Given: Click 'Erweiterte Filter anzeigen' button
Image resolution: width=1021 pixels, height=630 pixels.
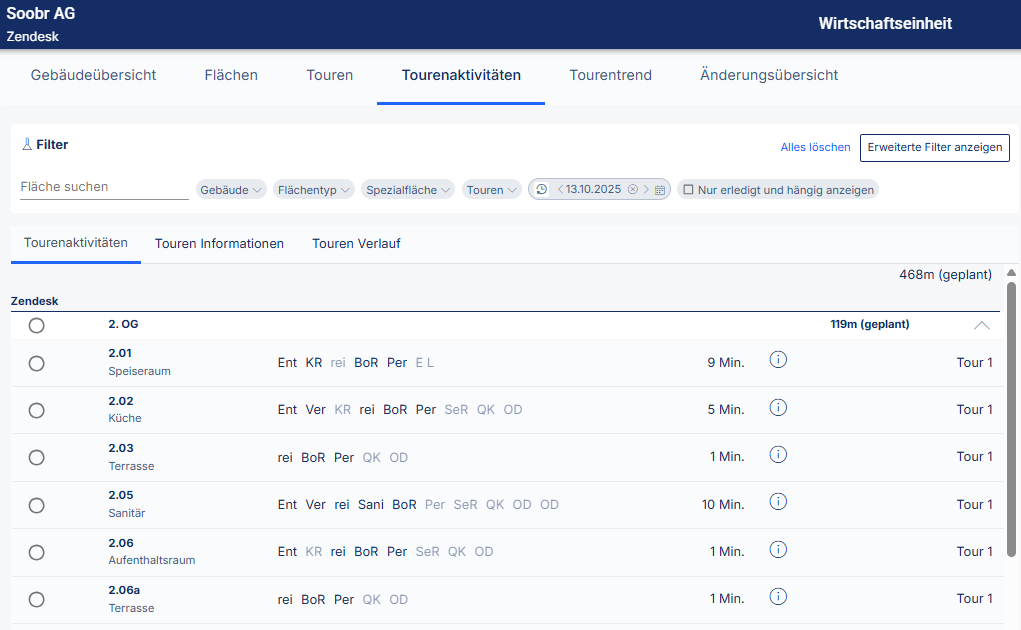Looking at the screenshot, I should coord(934,147).
